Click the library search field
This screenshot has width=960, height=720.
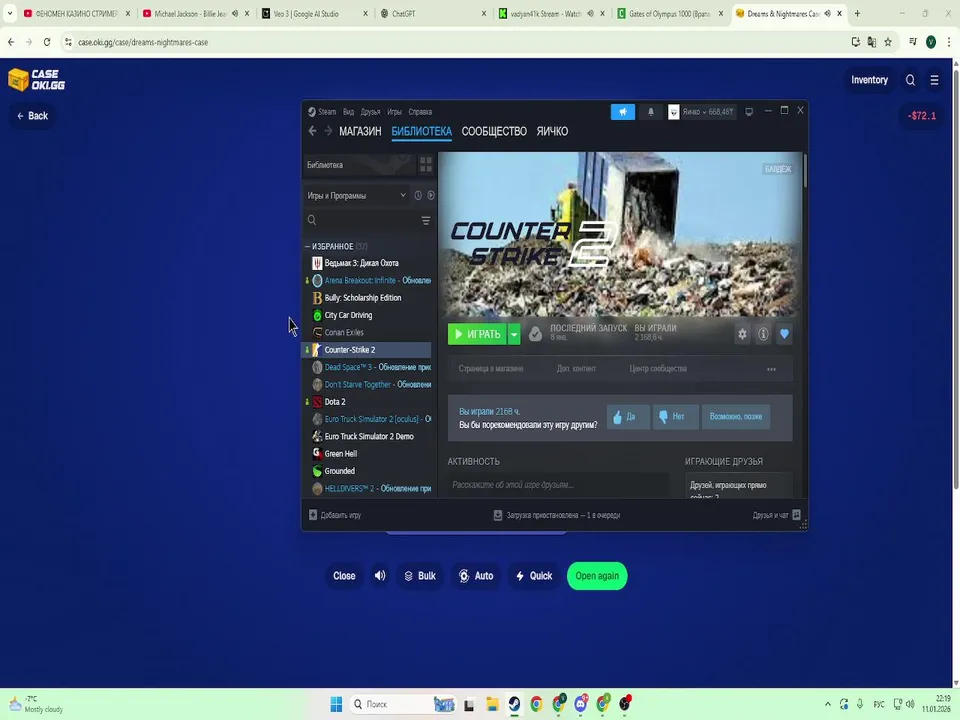click(x=361, y=220)
